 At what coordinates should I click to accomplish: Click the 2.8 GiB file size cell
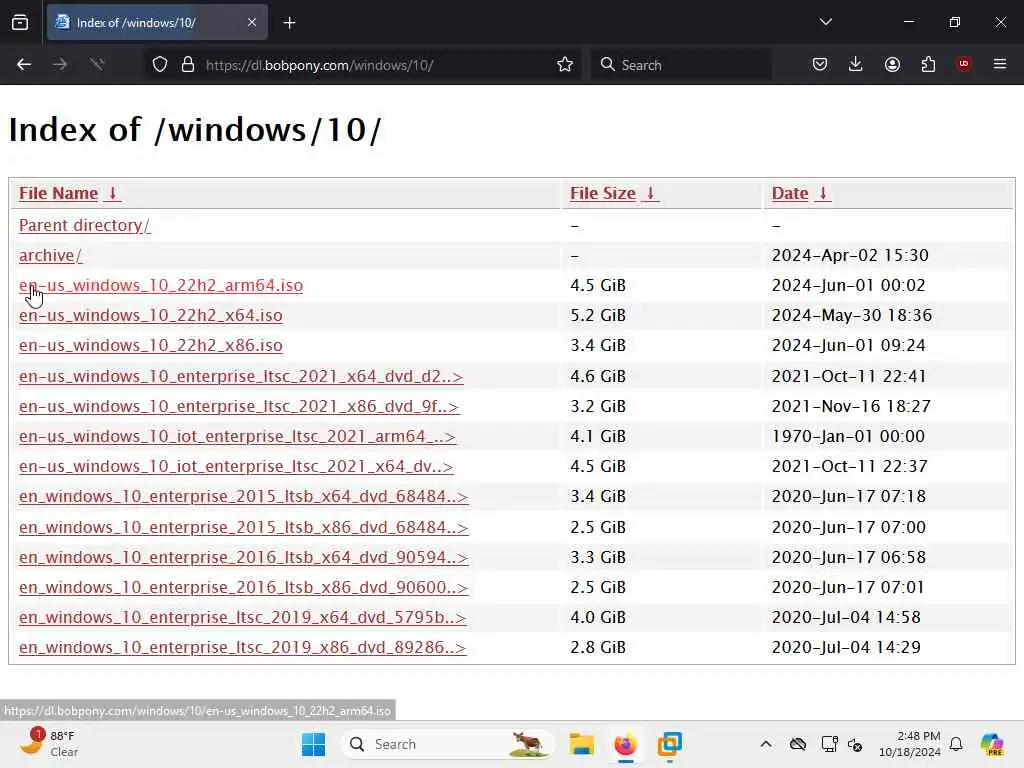598,647
